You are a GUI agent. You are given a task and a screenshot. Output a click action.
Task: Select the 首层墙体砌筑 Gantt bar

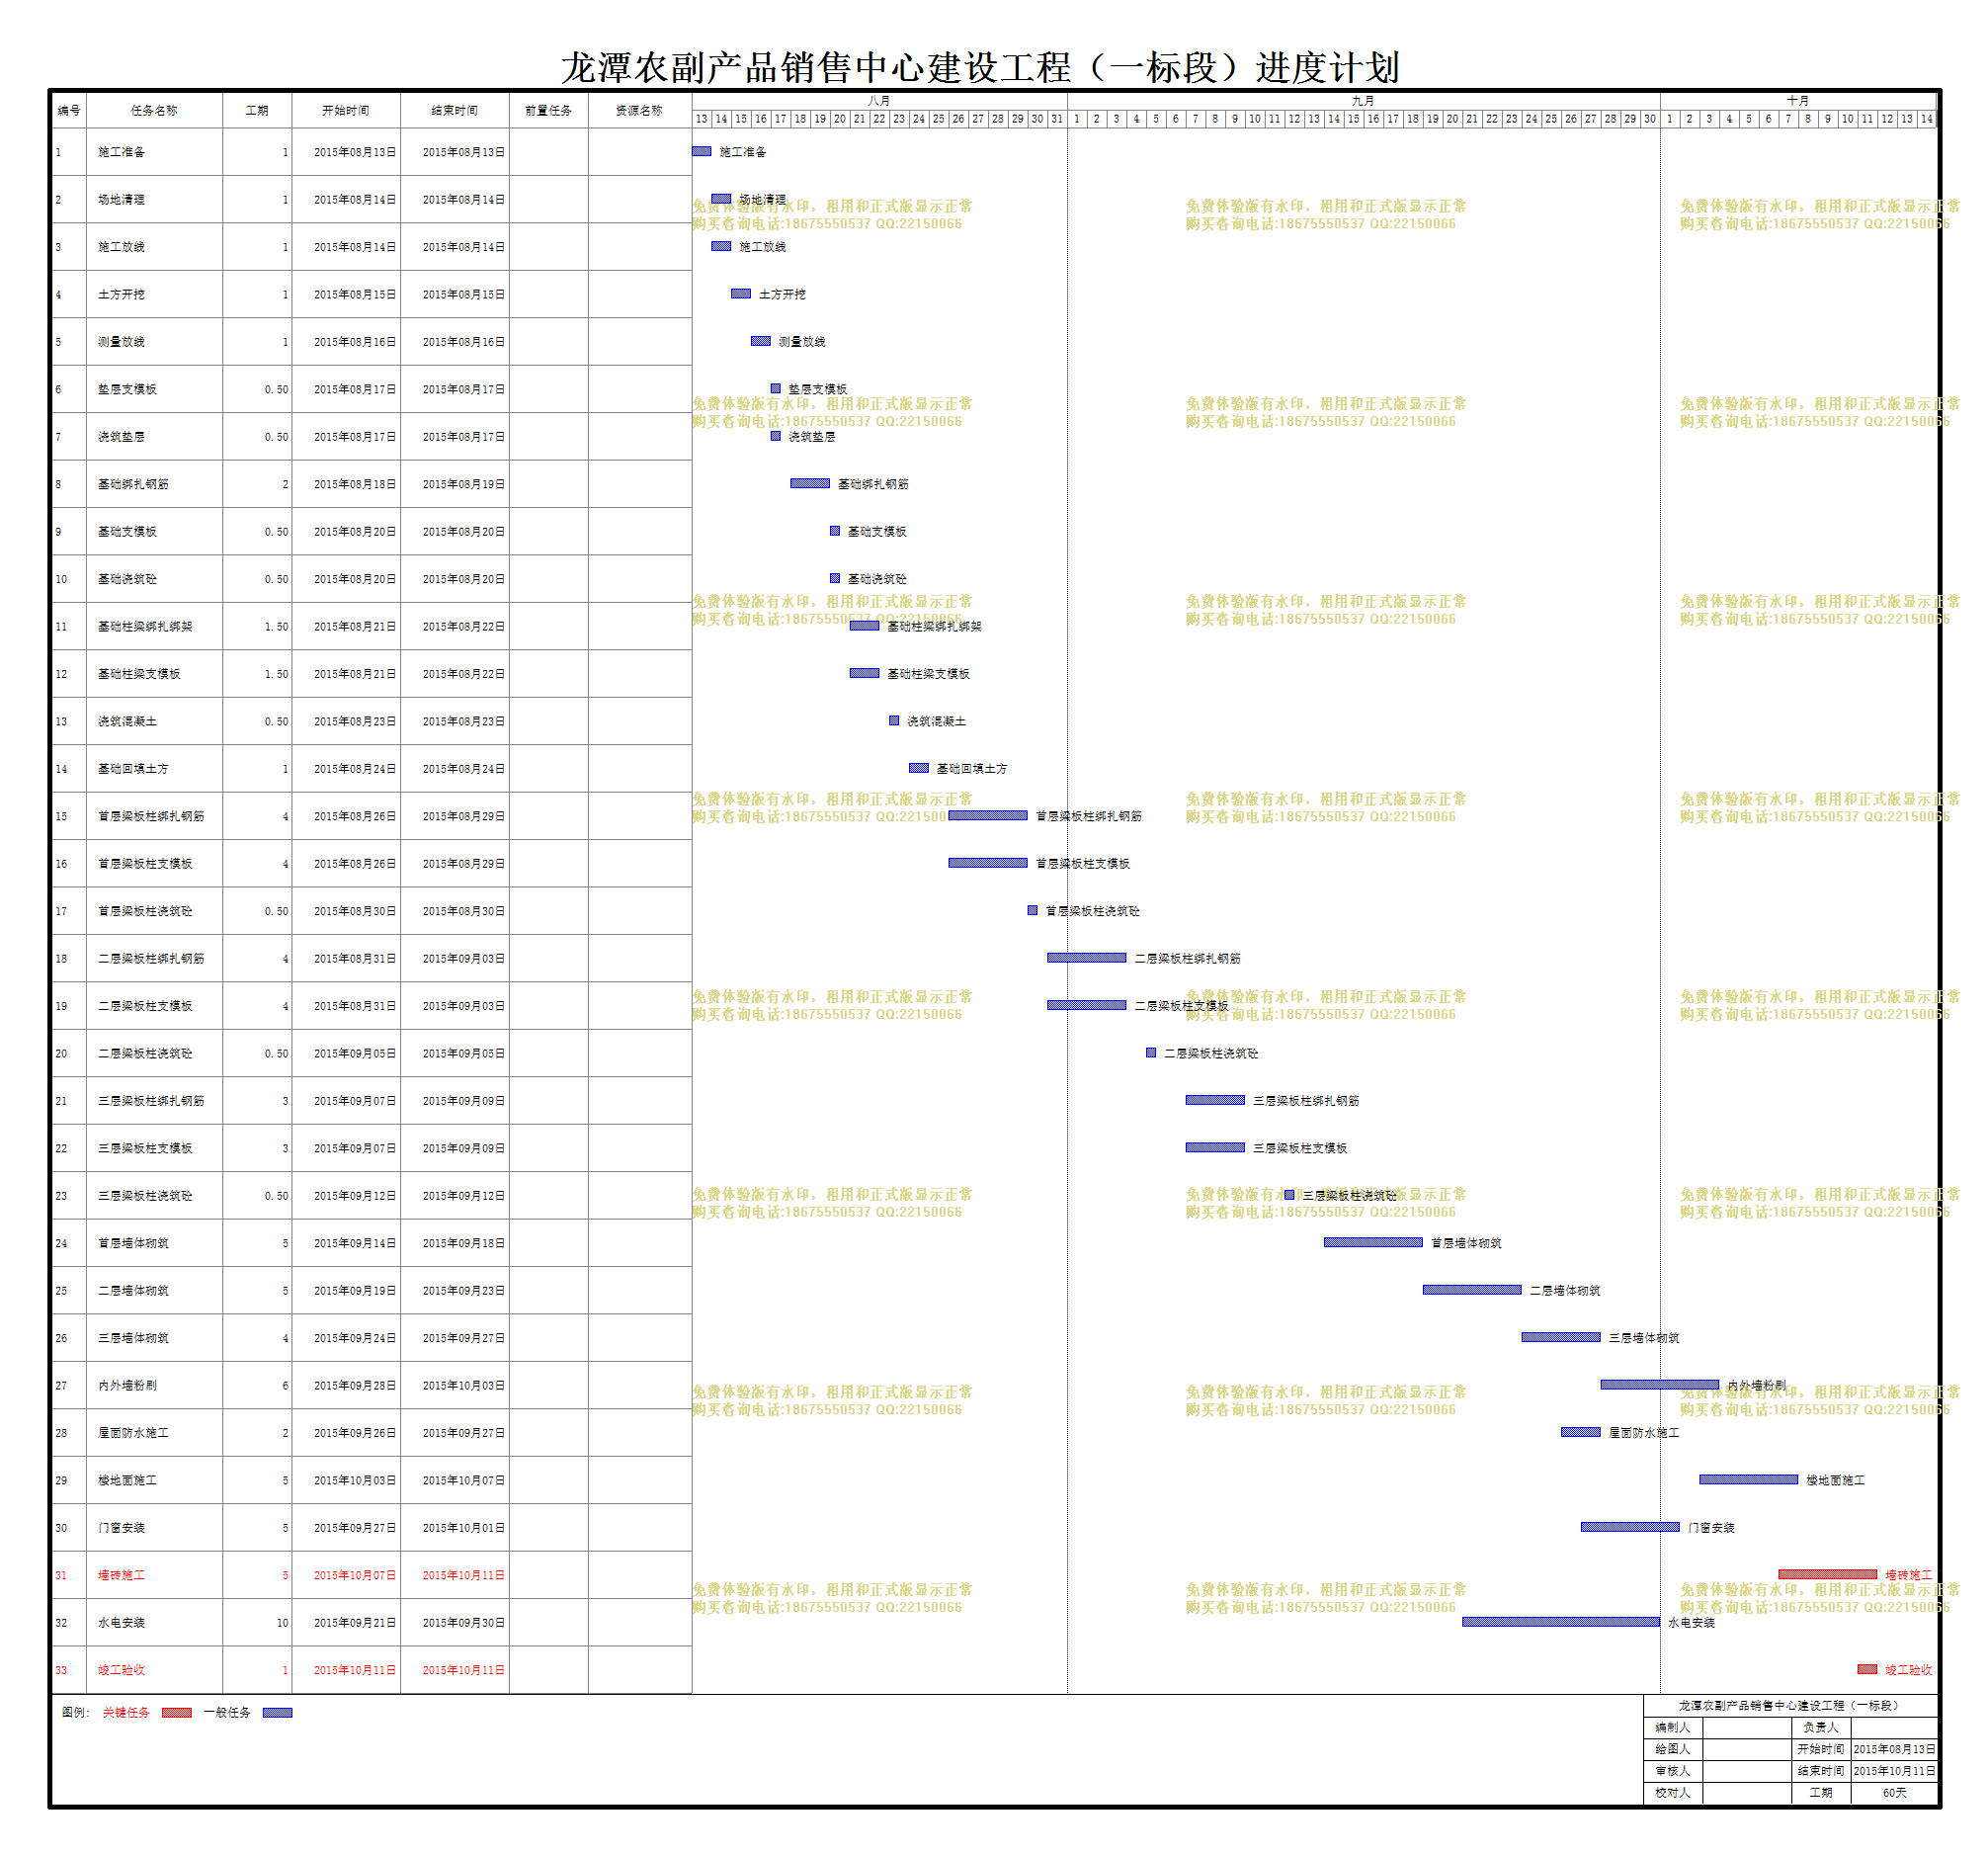click(1373, 1242)
